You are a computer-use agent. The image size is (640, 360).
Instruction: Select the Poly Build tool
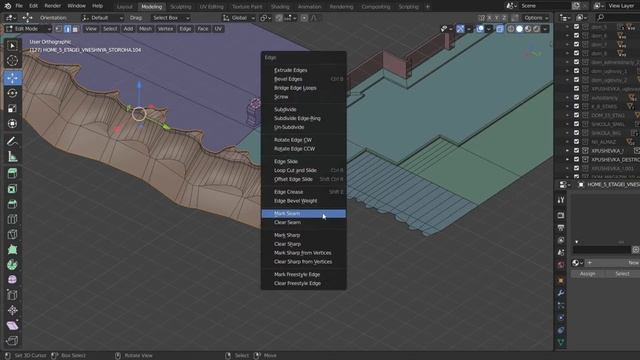tap(12, 249)
